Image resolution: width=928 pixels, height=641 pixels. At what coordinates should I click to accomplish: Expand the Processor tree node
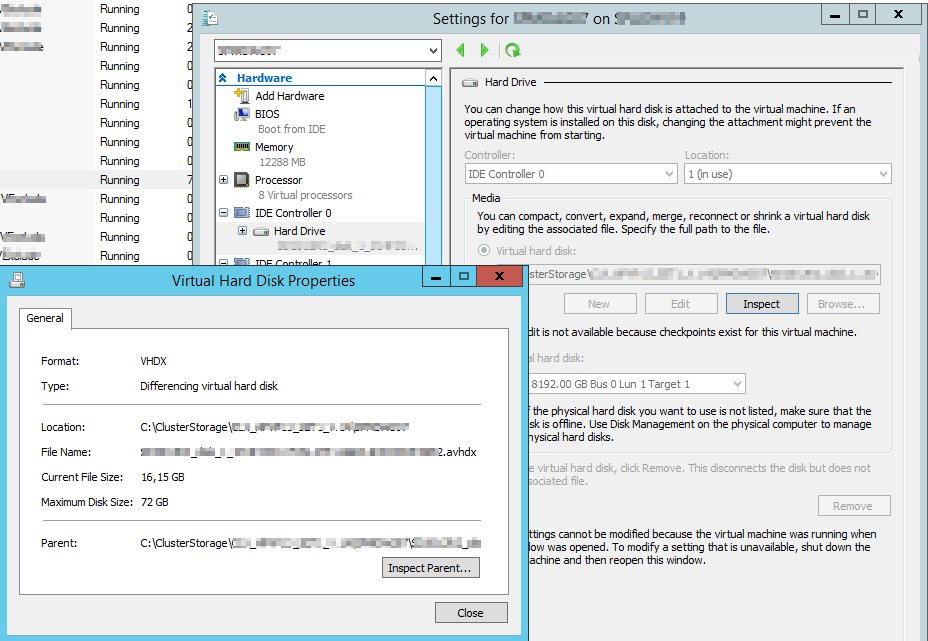(224, 179)
